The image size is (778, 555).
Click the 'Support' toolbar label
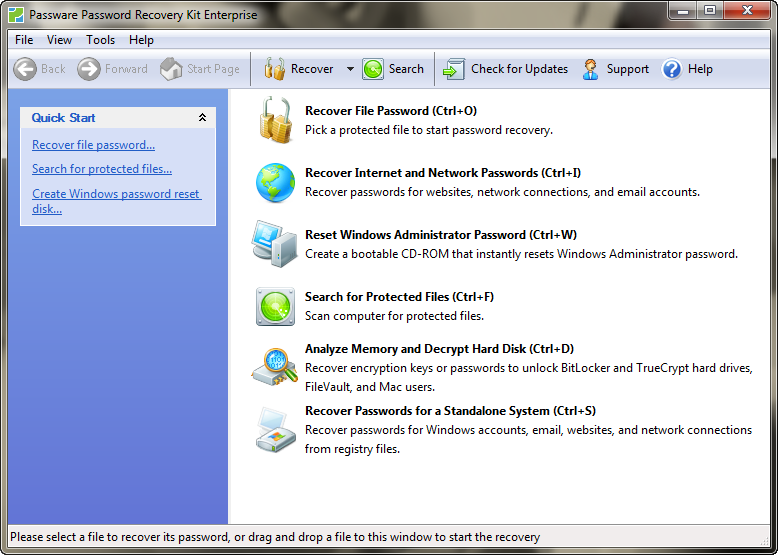point(627,69)
